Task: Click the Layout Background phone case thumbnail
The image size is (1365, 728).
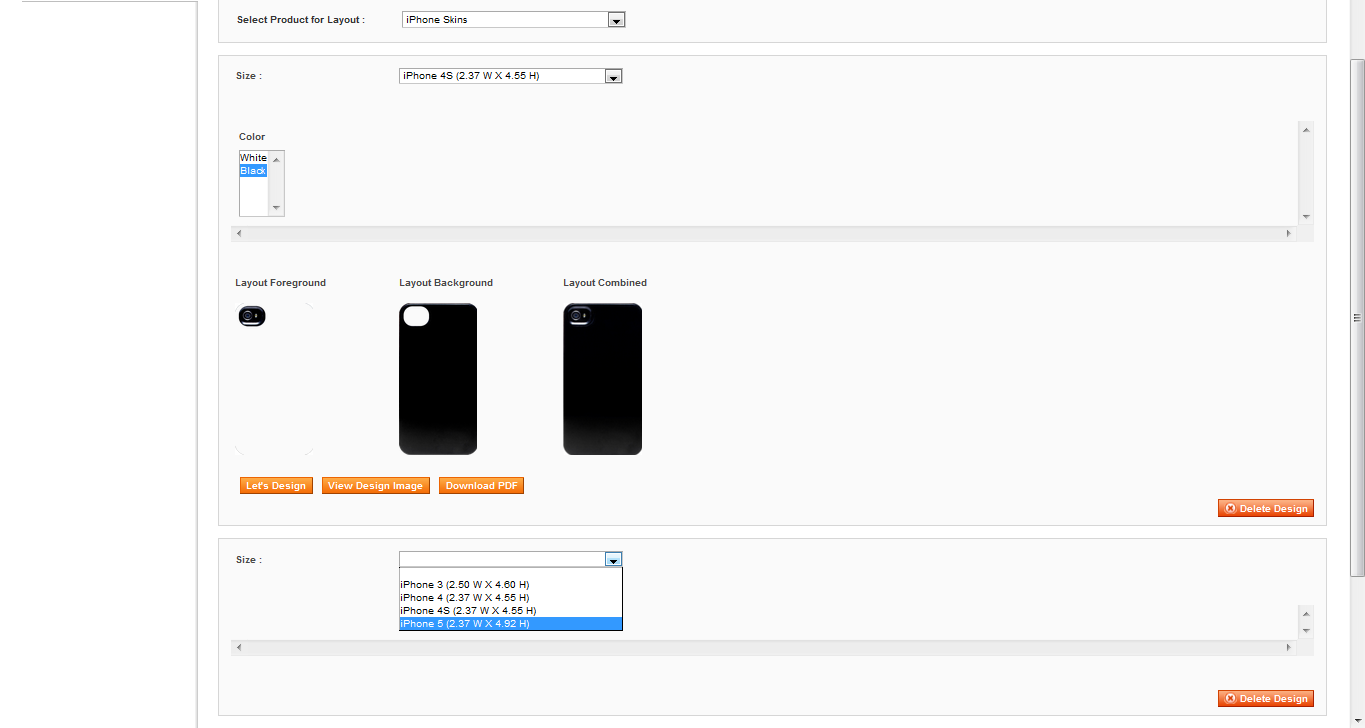Action: coord(438,379)
